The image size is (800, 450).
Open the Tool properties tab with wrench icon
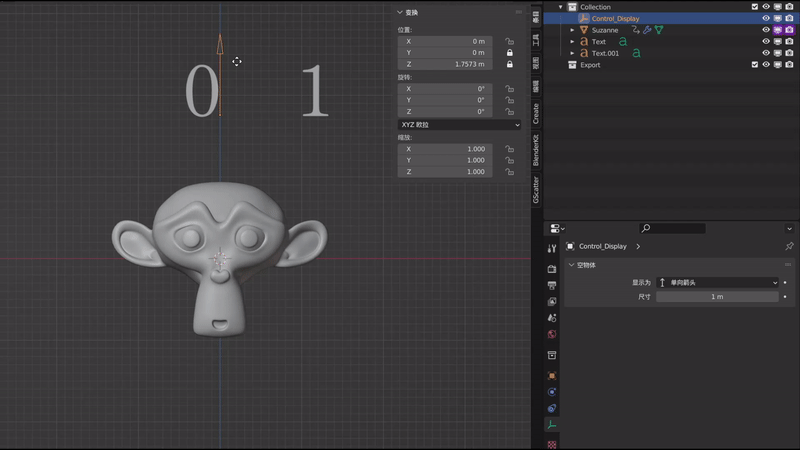552,248
